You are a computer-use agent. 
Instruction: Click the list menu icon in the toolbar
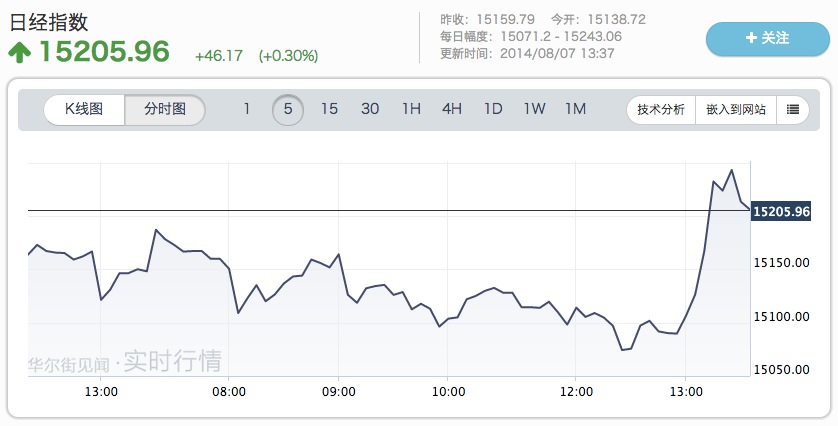point(792,110)
